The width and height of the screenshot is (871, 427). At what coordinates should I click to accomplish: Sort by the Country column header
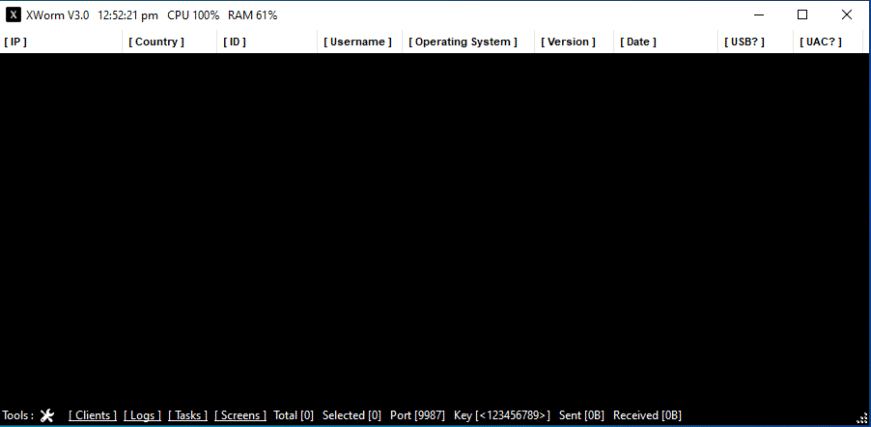pyautogui.click(x=169, y=42)
